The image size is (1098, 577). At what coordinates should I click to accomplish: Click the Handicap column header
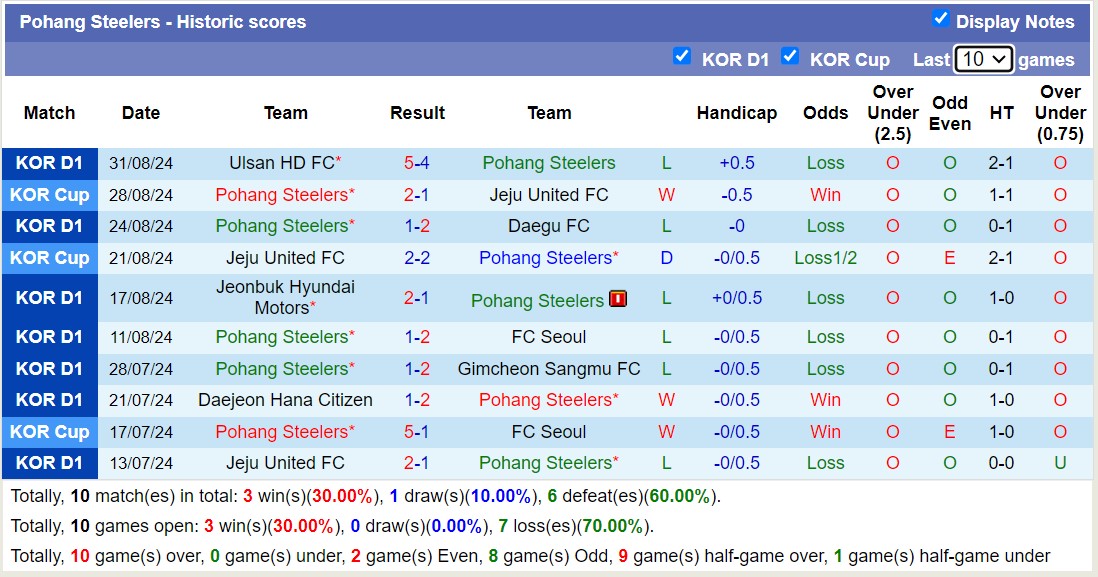click(737, 113)
